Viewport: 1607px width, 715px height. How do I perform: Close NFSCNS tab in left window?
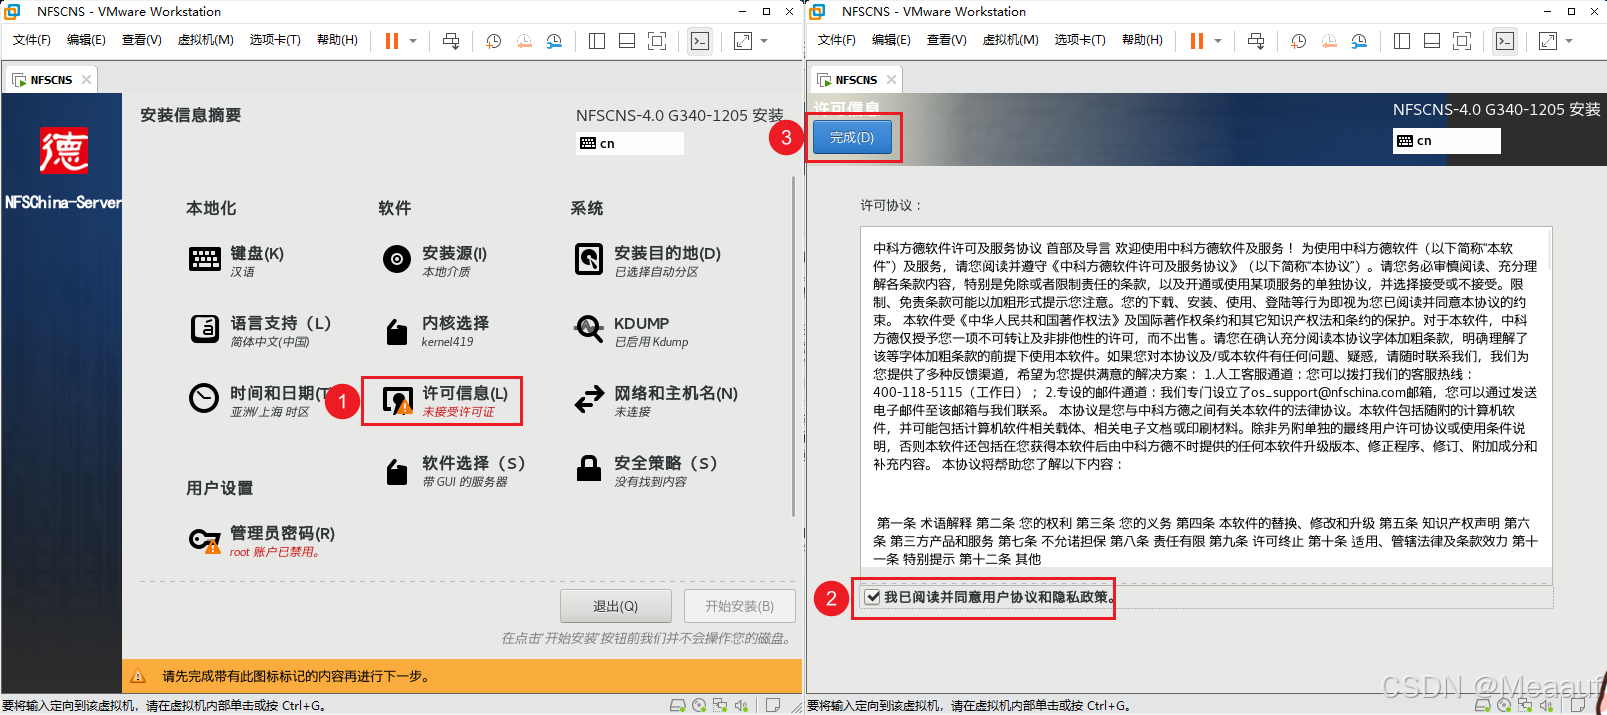pos(87,80)
